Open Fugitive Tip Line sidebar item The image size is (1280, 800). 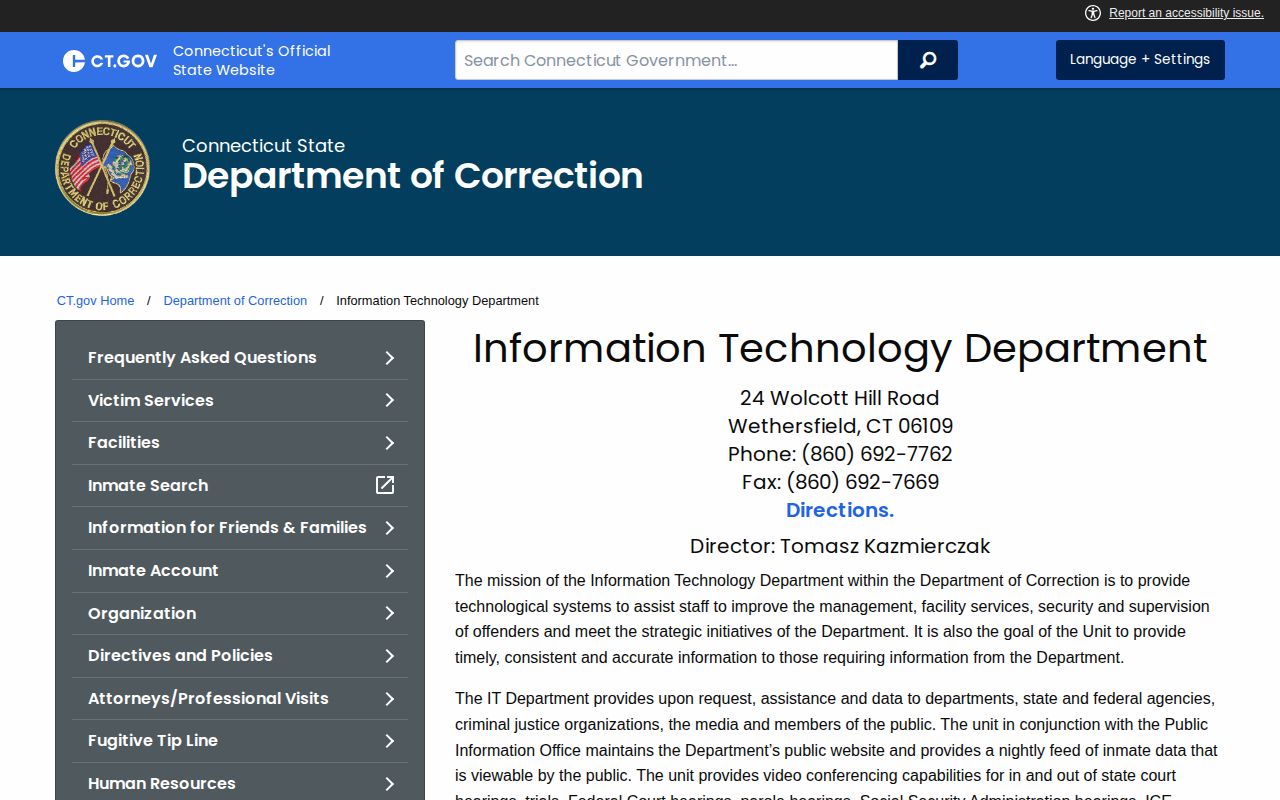click(153, 740)
